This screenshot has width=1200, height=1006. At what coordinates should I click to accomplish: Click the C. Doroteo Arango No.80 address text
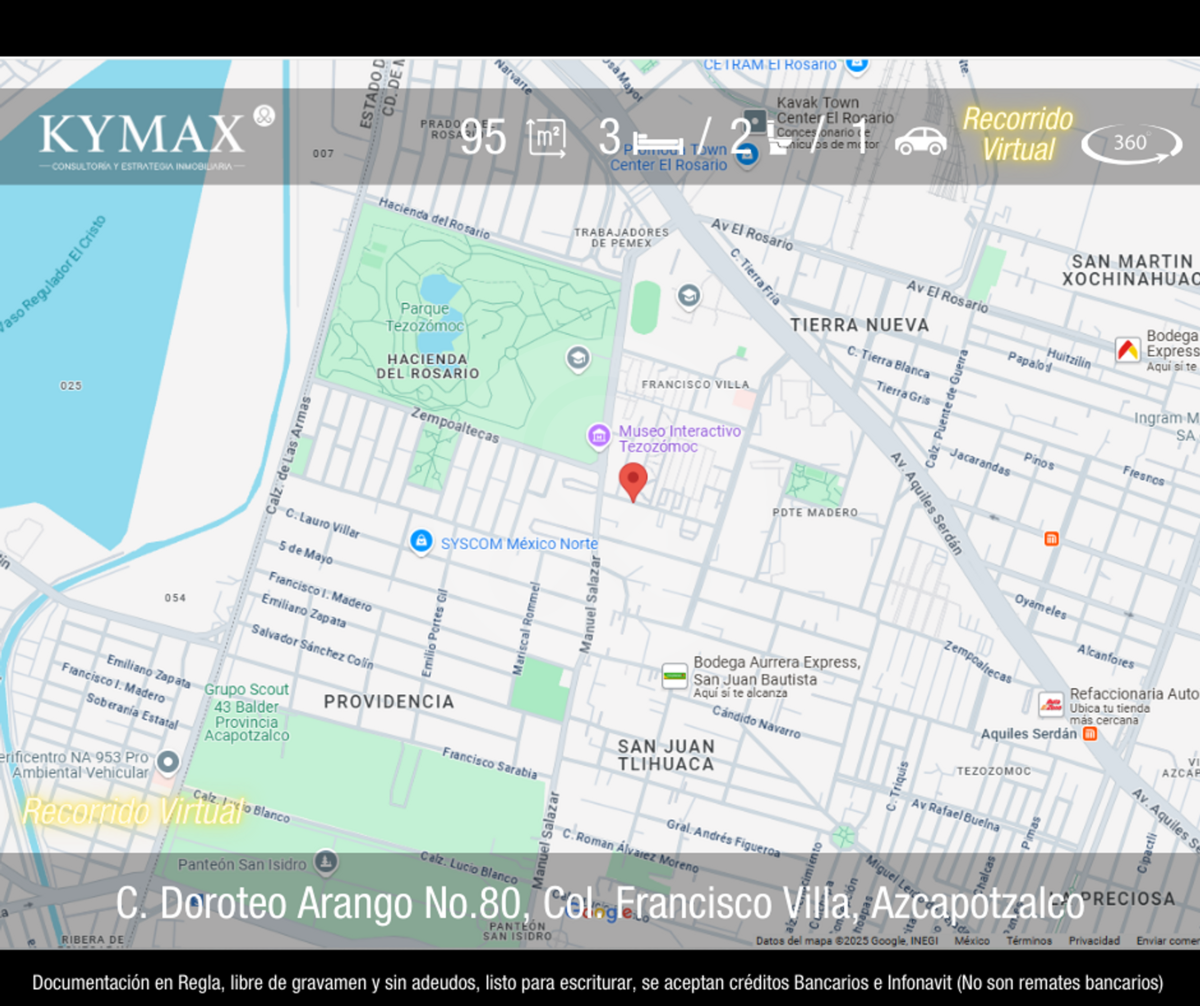[x=600, y=903]
